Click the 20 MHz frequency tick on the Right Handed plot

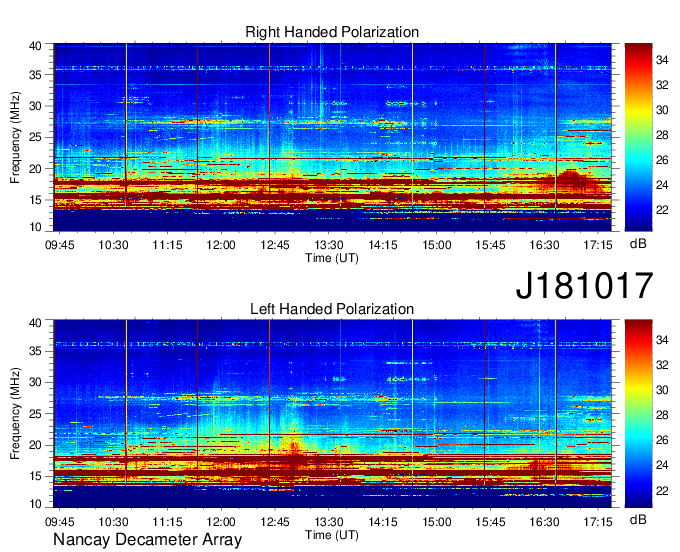35,169
